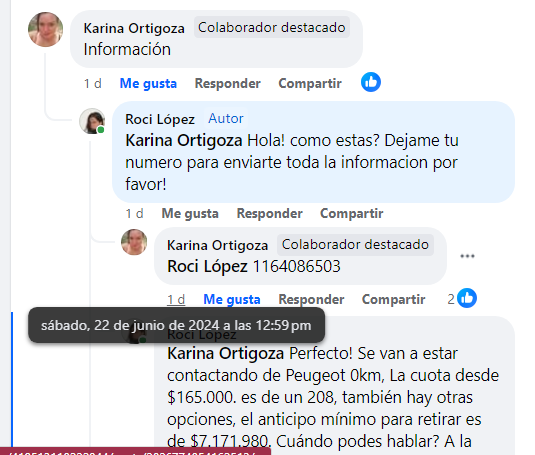Open the three-dot options menu on Karina's phone number comment
The height and width of the screenshot is (455, 535).
[x=467, y=256]
